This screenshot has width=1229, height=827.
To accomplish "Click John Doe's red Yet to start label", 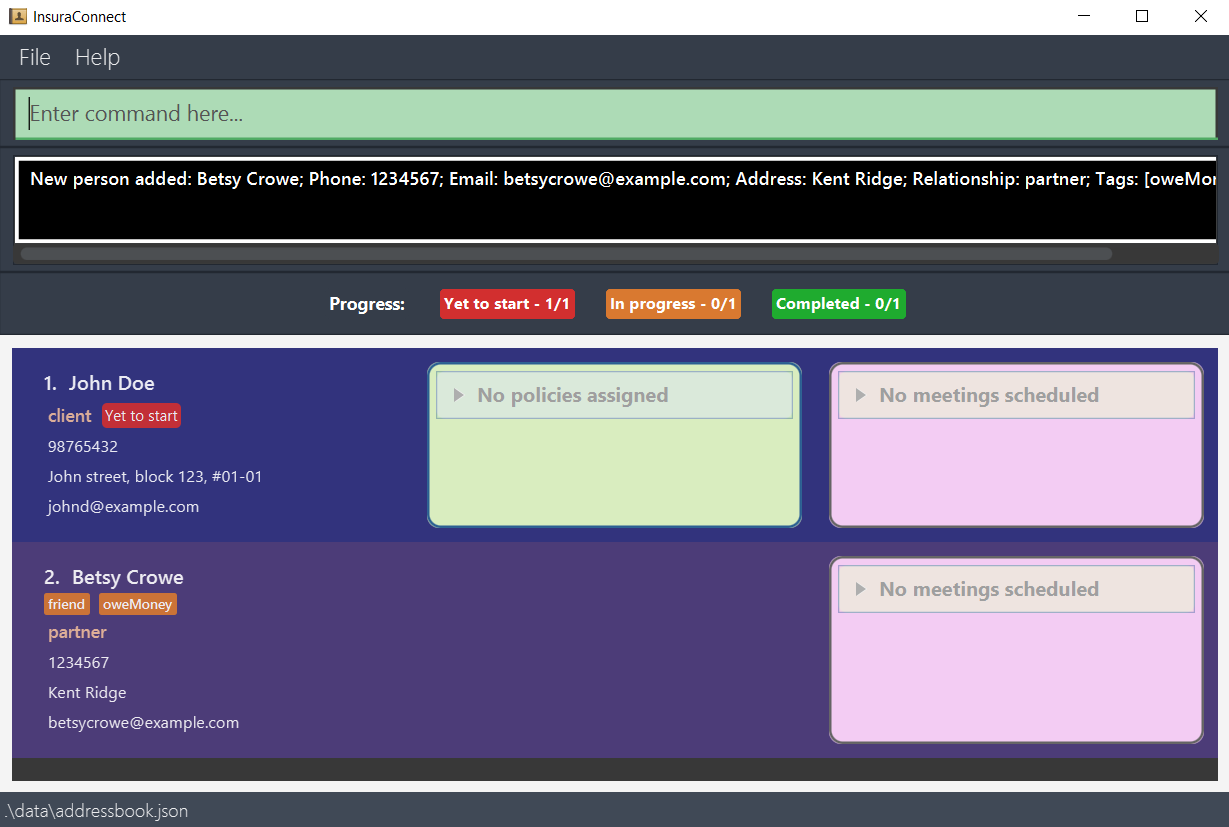I will point(141,416).
